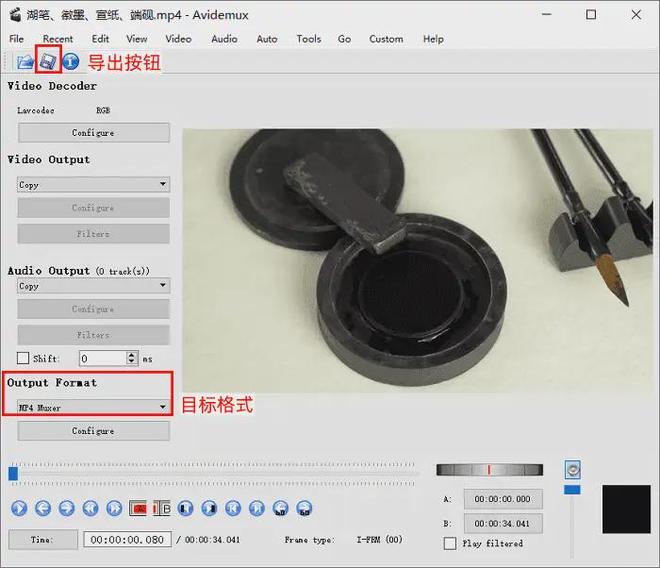Open the Audio menu
The image size is (660, 568).
tap(224, 39)
